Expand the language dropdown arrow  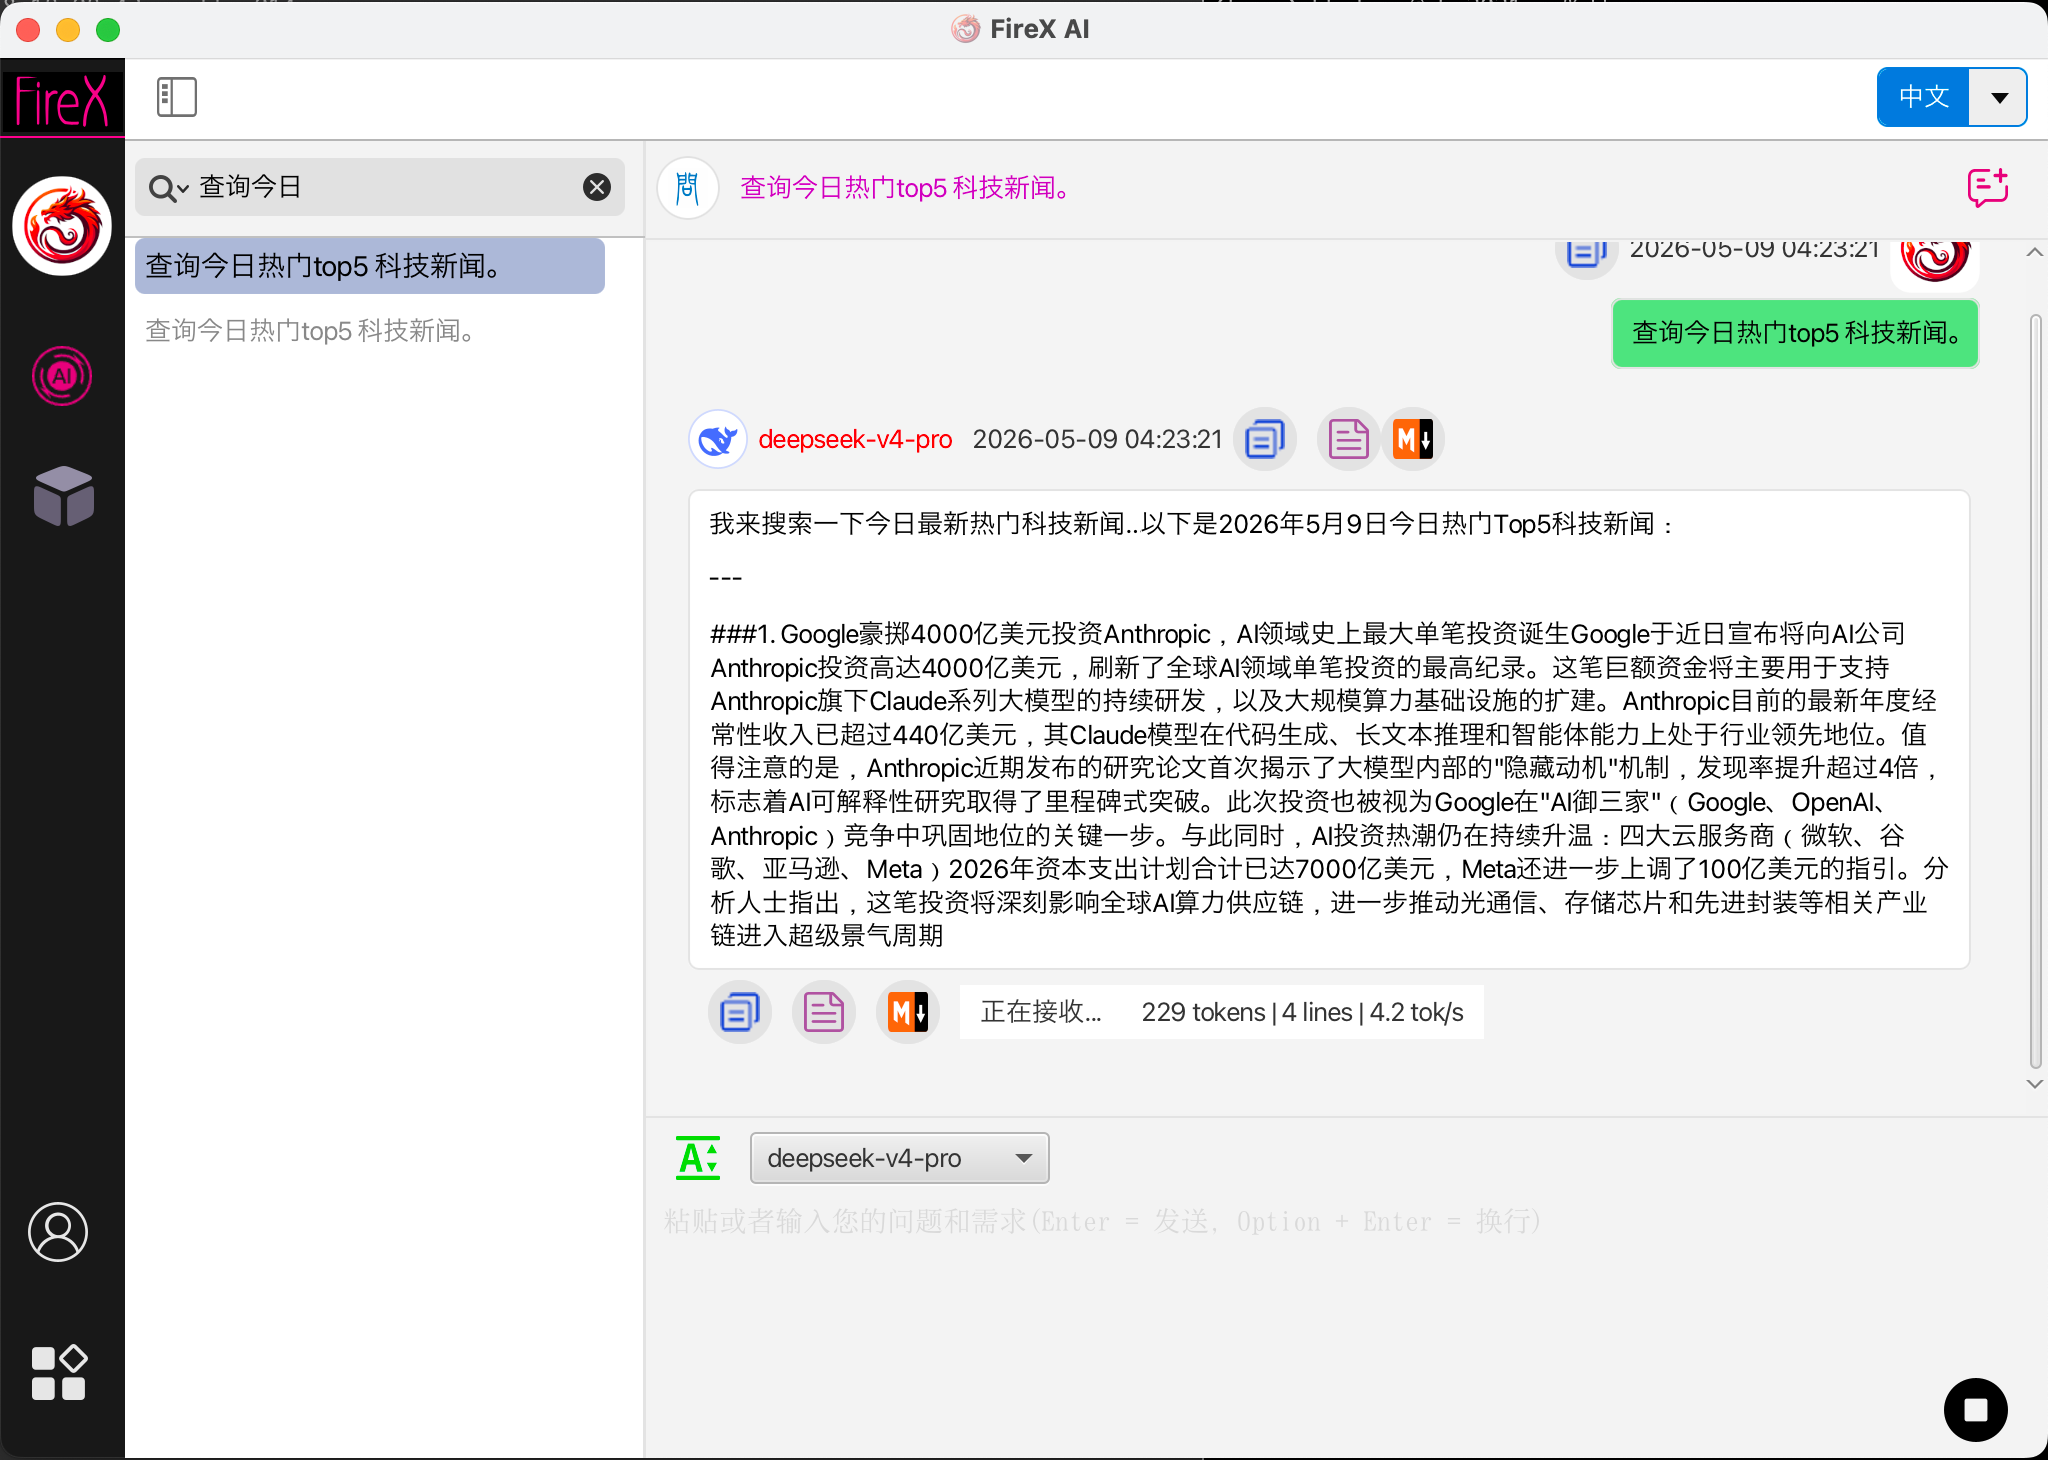1998,97
